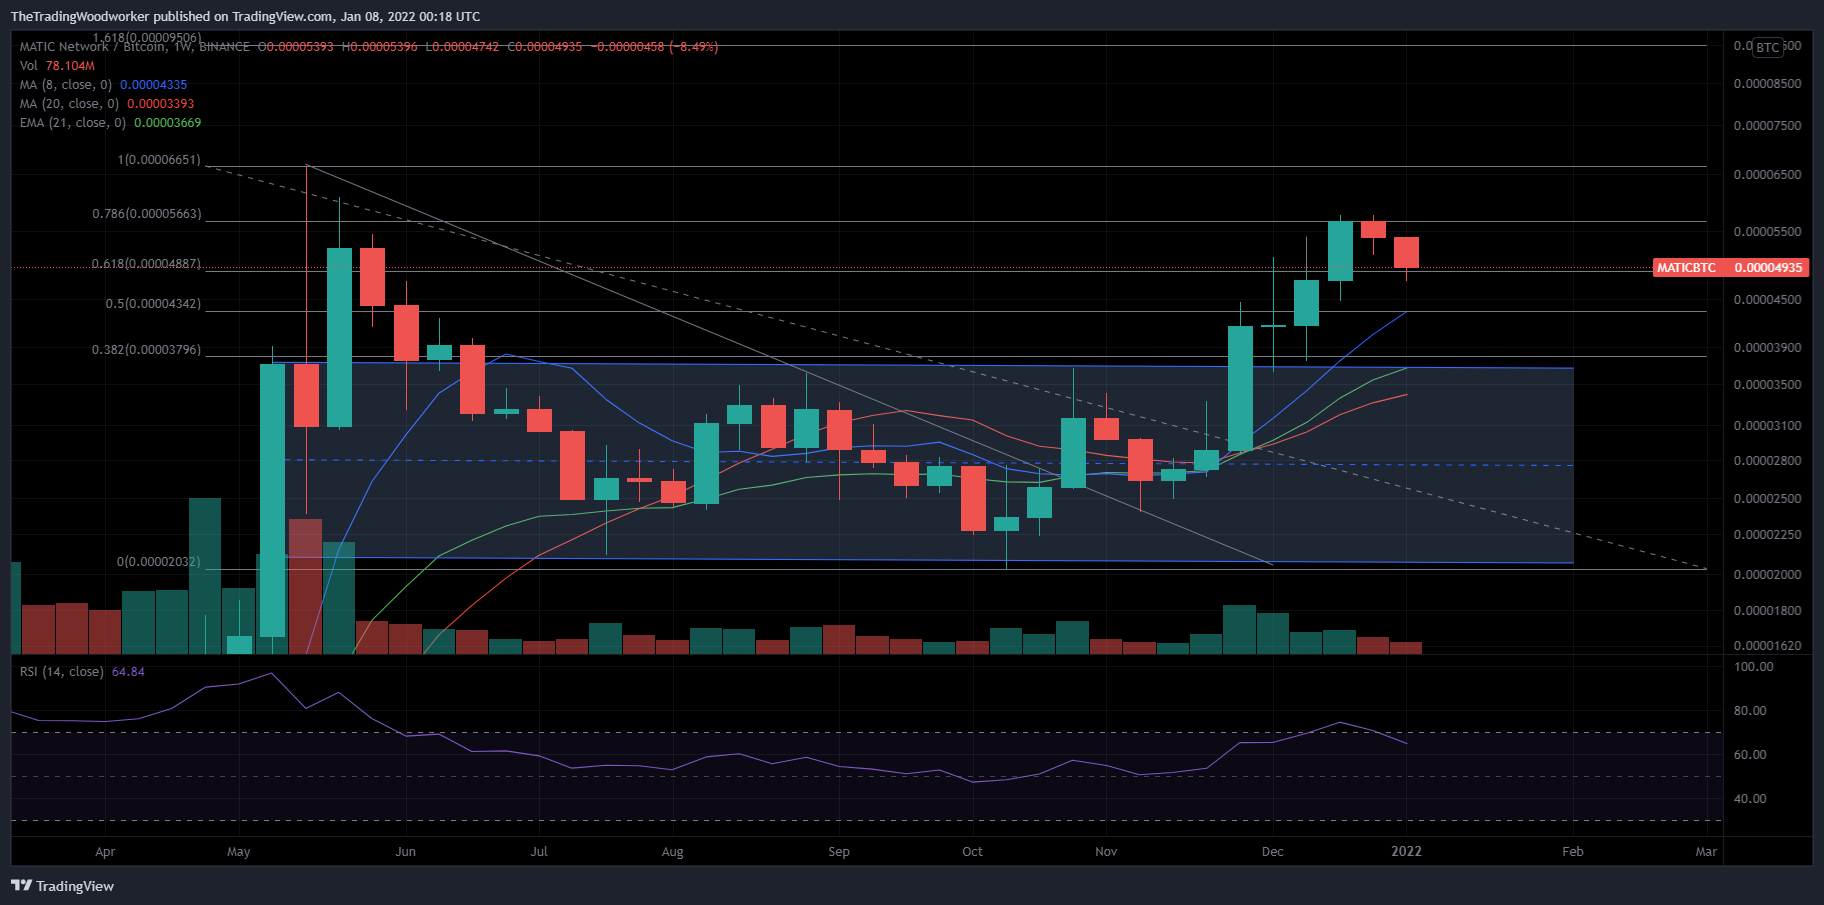The height and width of the screenshot is (905, 1824).
Task: Select the RSI (14, close) indicator legend
Action: point(82,672)
